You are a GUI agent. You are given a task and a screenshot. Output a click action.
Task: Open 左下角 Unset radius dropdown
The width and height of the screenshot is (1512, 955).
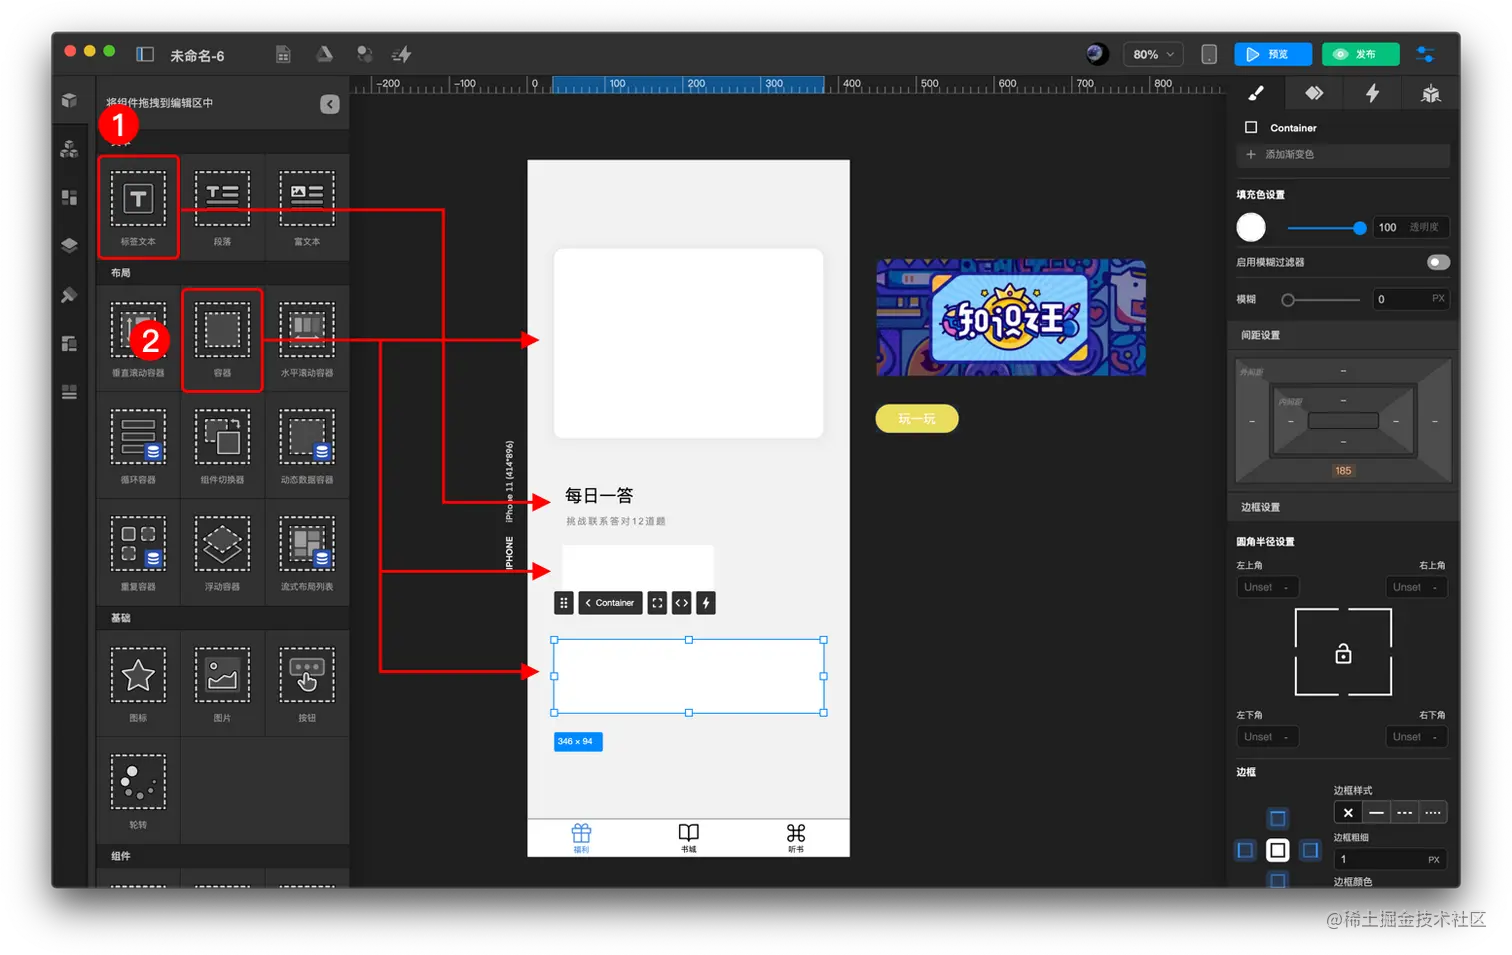(x=1268, y=737)
